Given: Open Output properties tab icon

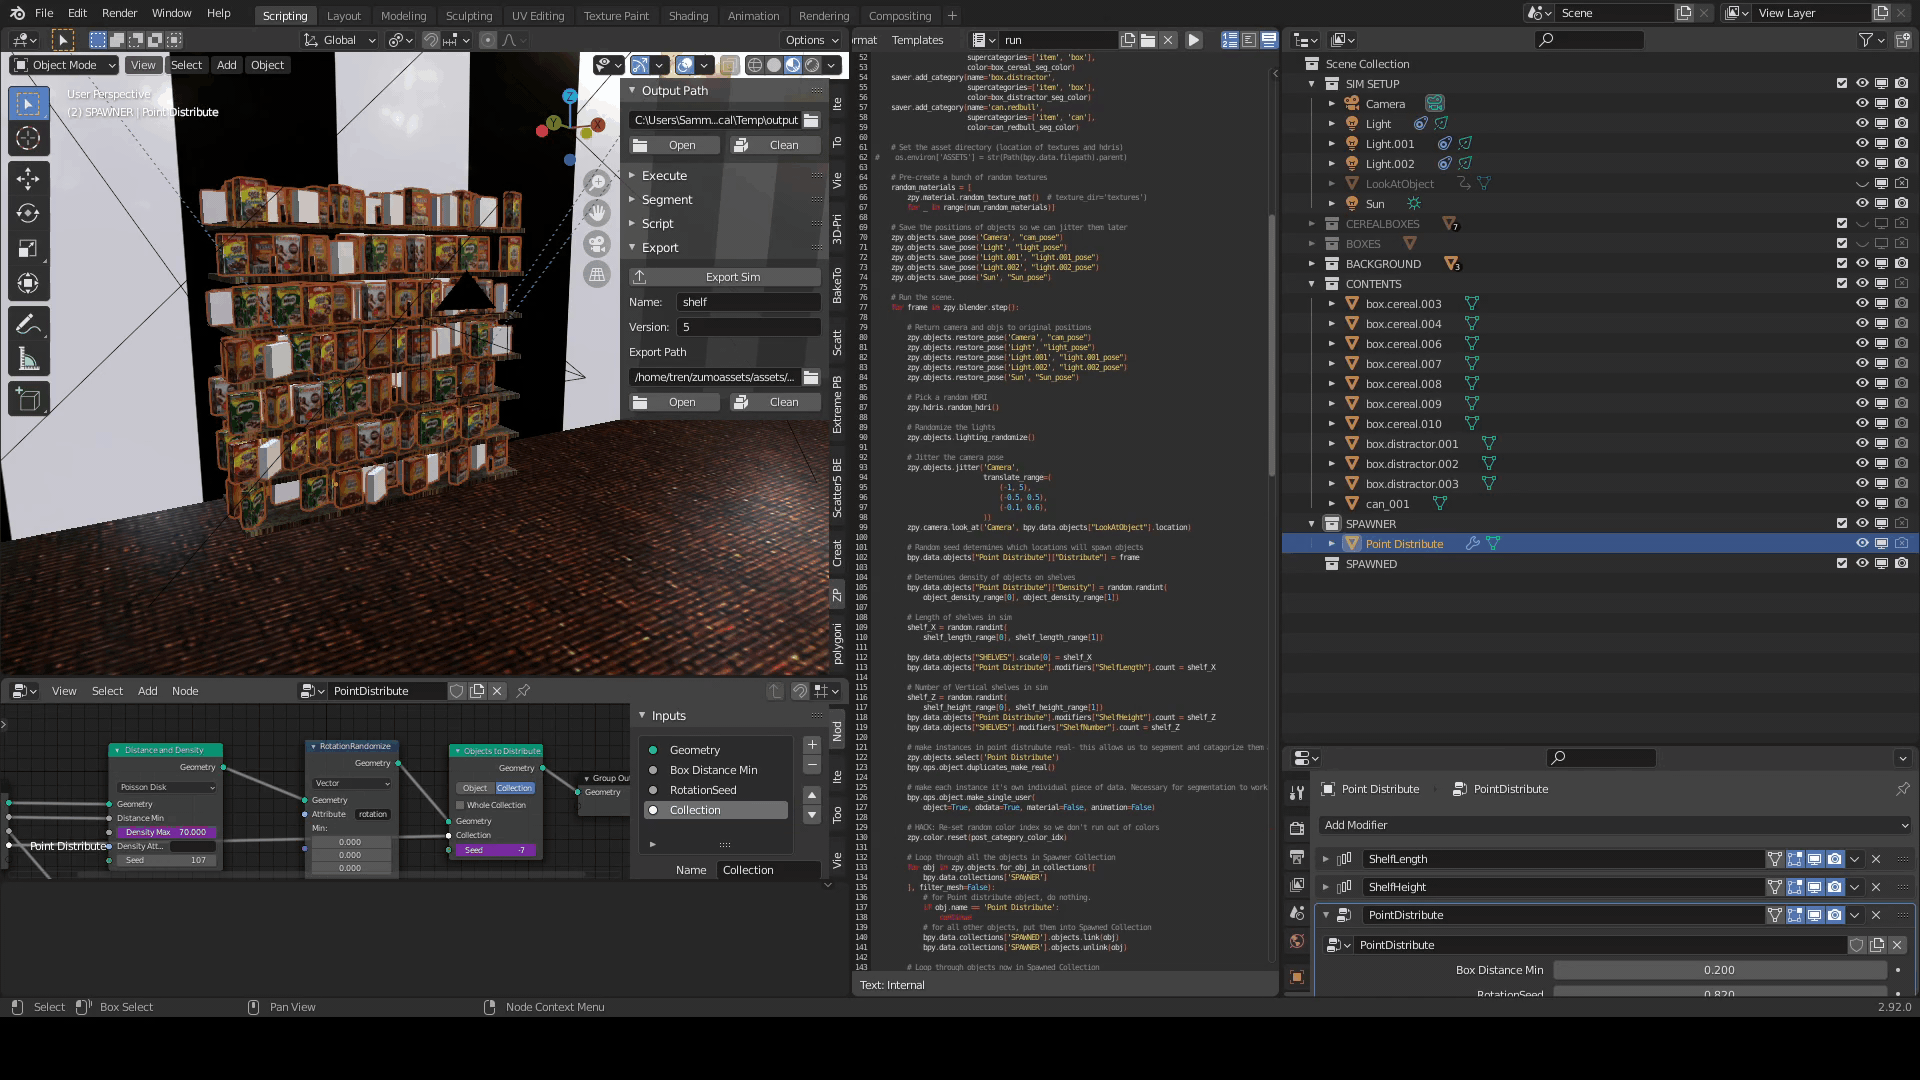Looking at the screenshot, I should click(1297, 857).
